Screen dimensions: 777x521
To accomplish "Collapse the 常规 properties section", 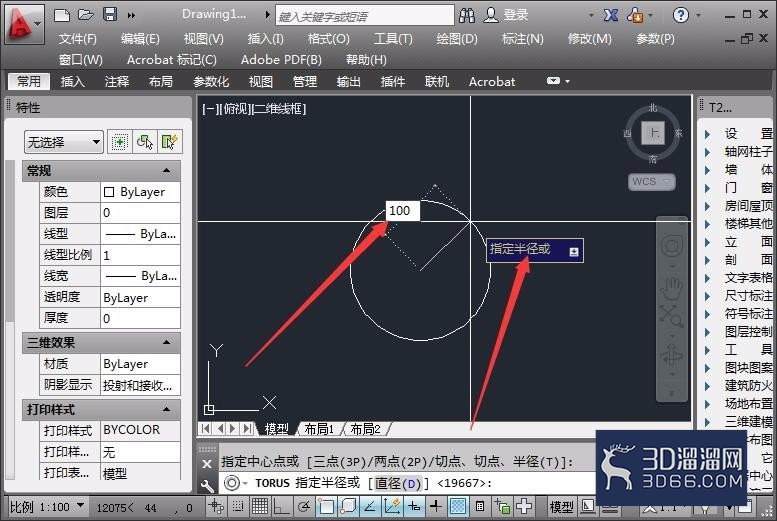I will tap(166, 171).
